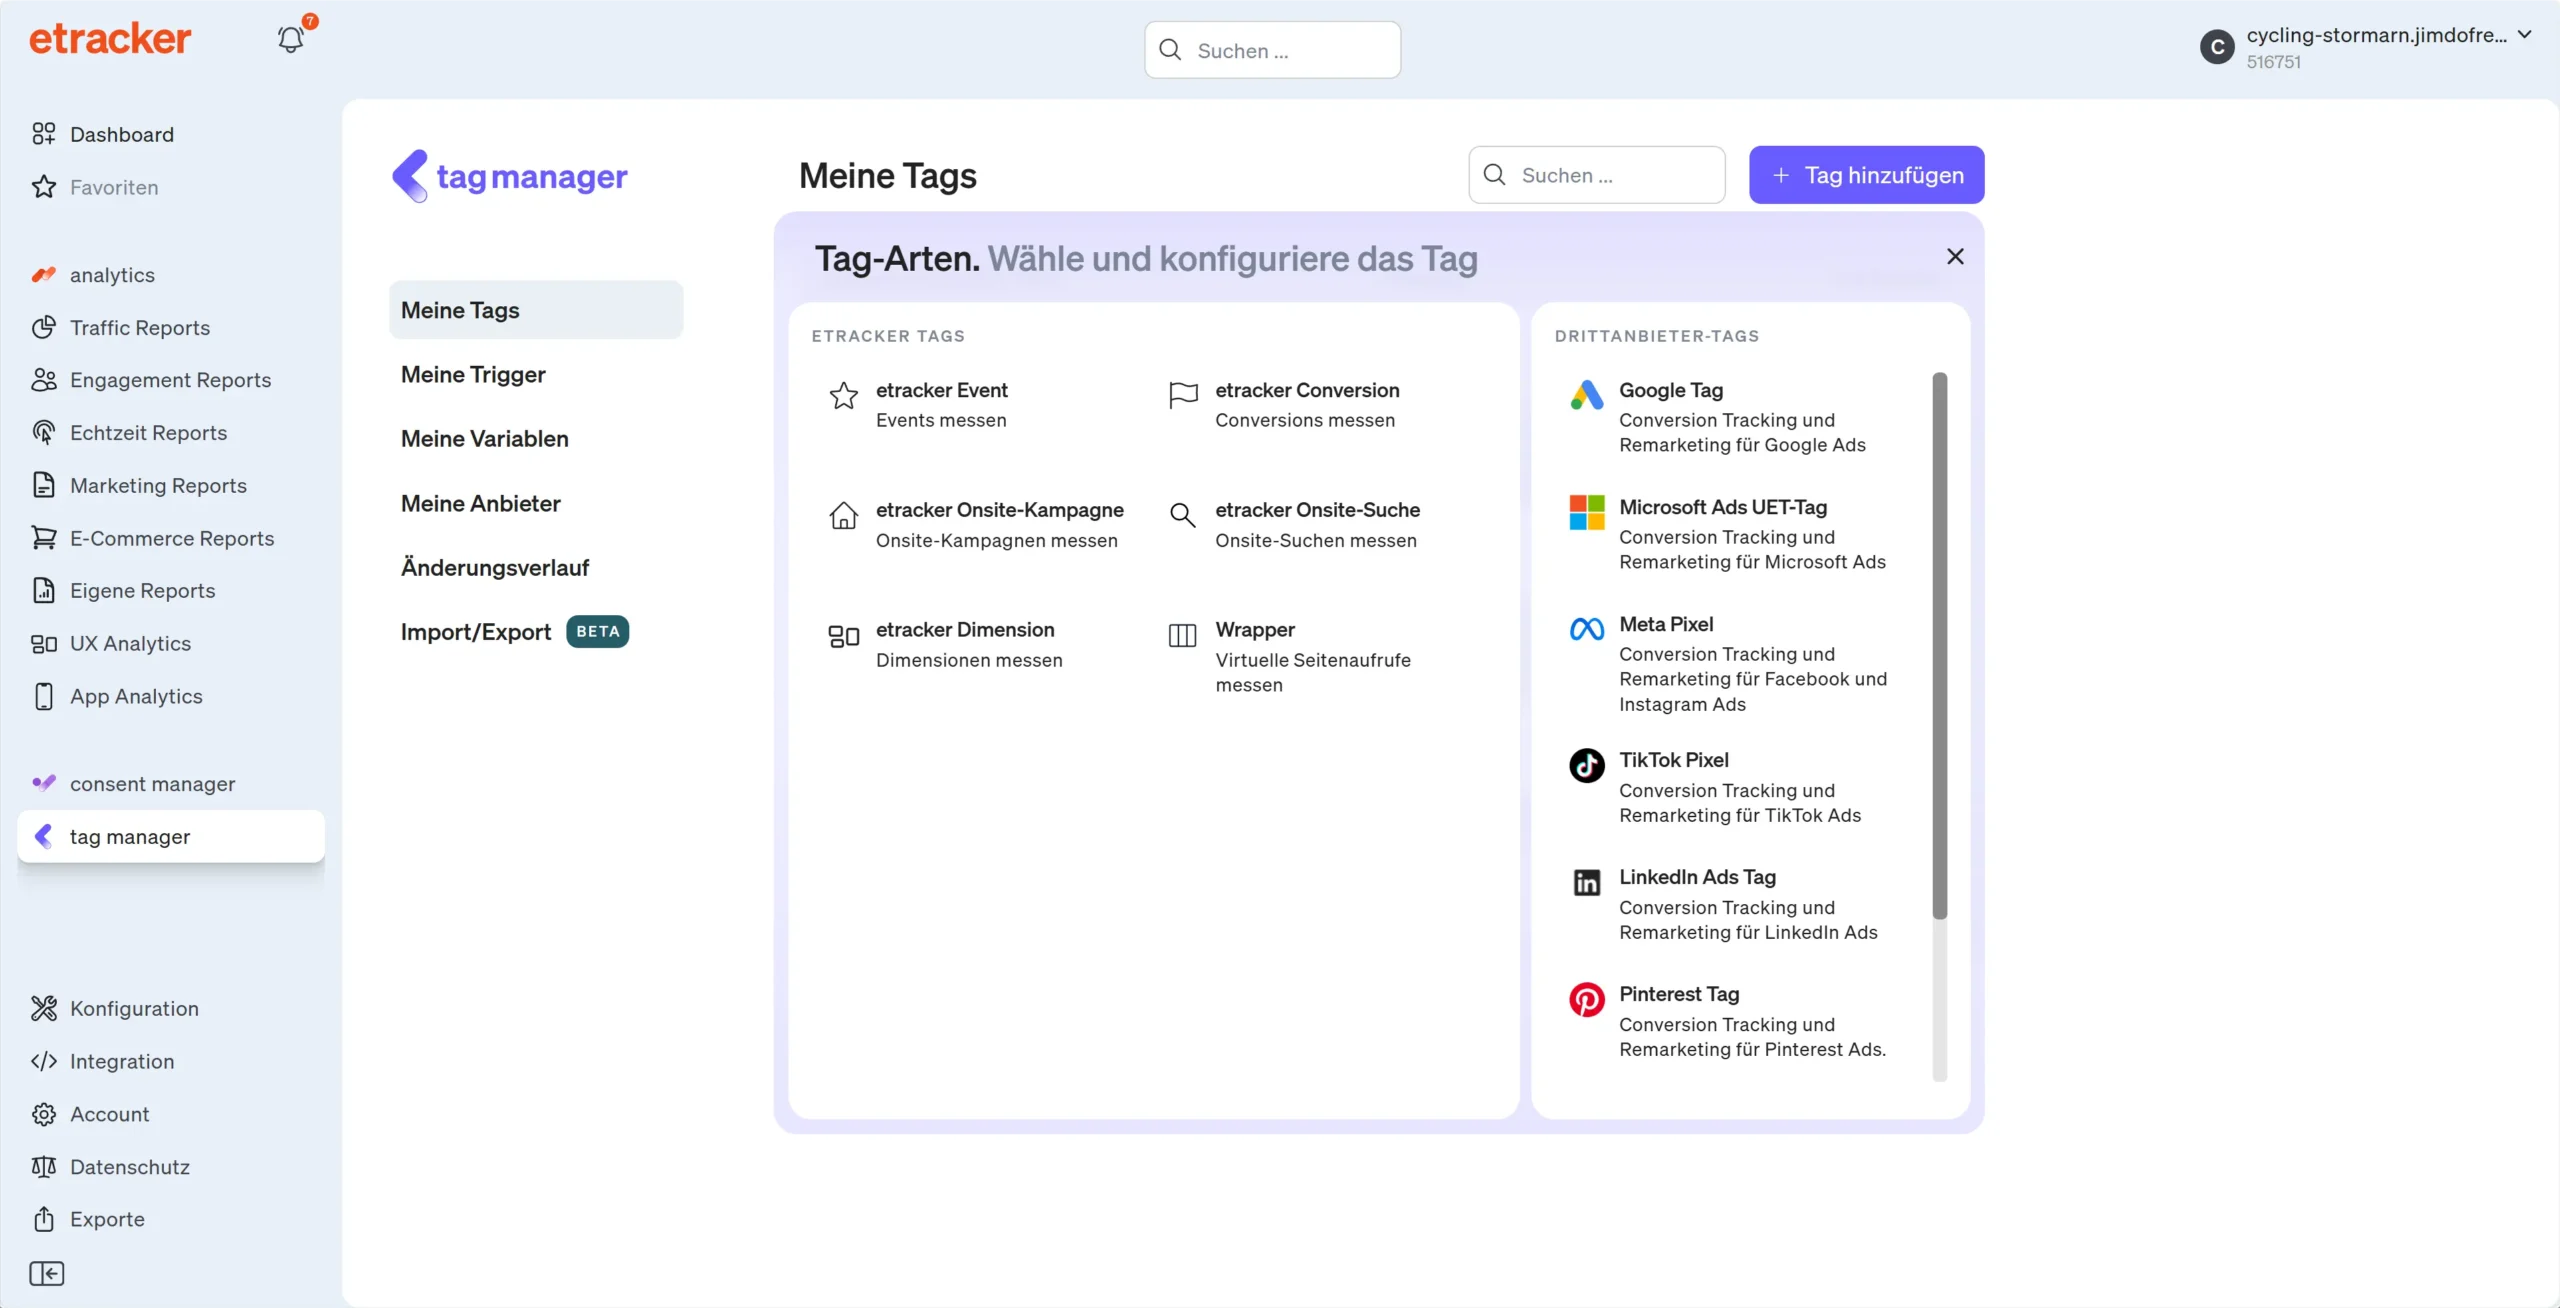
Task: Open Import/Export BETA page
Action: coord(477,631)
